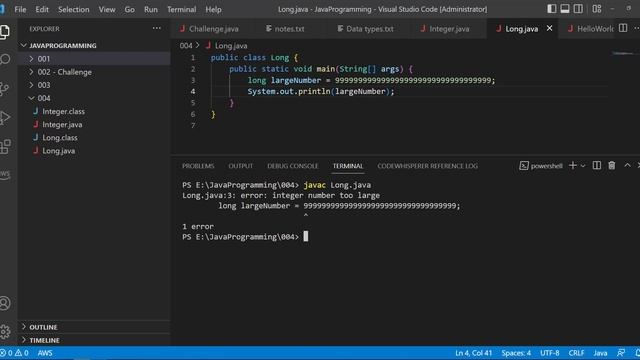Open Long.class in the explorer
Image resolution: width=640 pixels, height=360 pixels.
94,138
